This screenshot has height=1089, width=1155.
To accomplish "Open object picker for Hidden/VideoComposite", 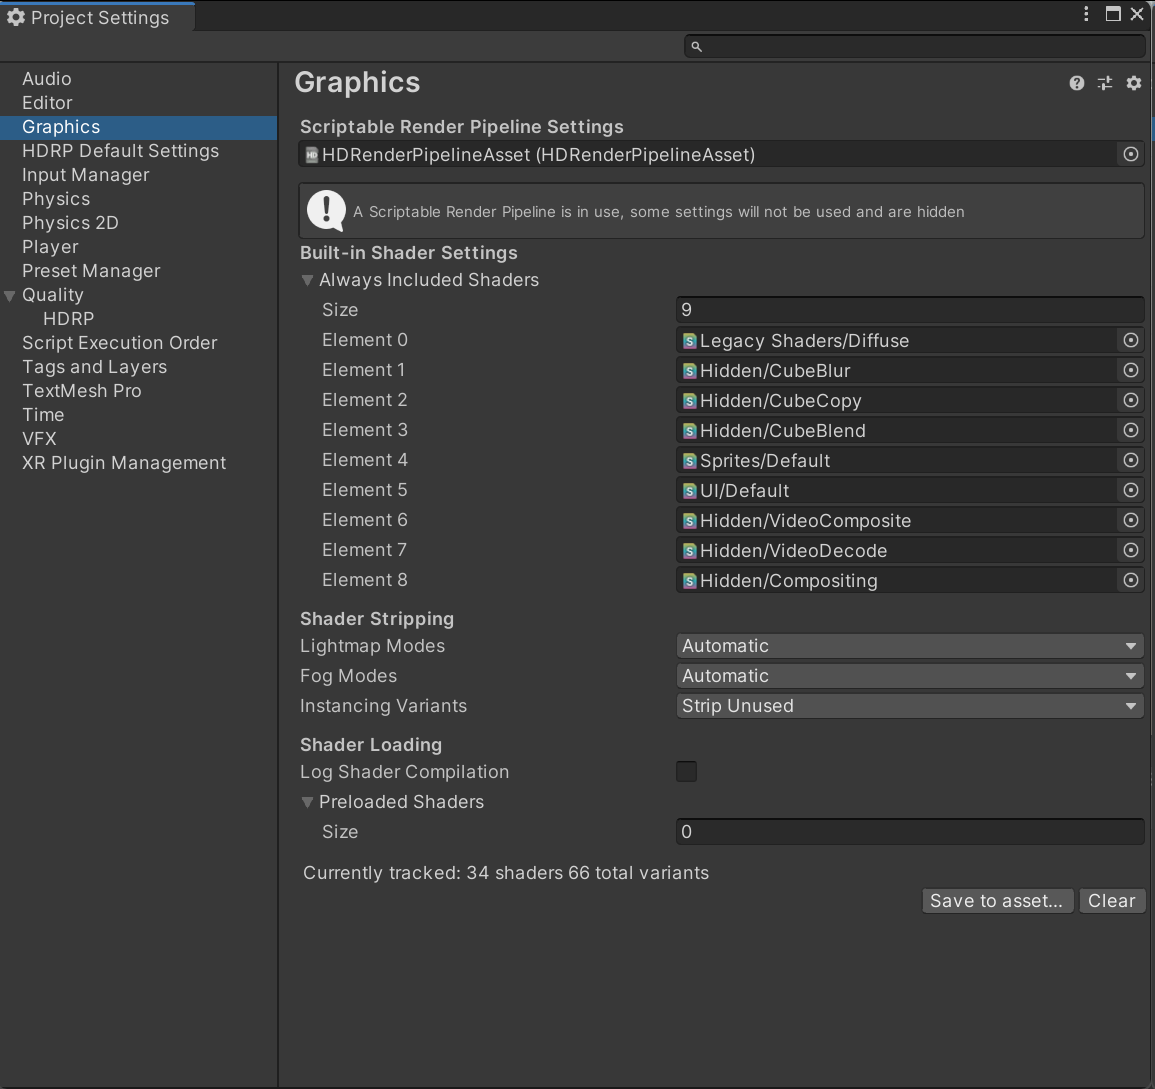I will coord(1131,520).
